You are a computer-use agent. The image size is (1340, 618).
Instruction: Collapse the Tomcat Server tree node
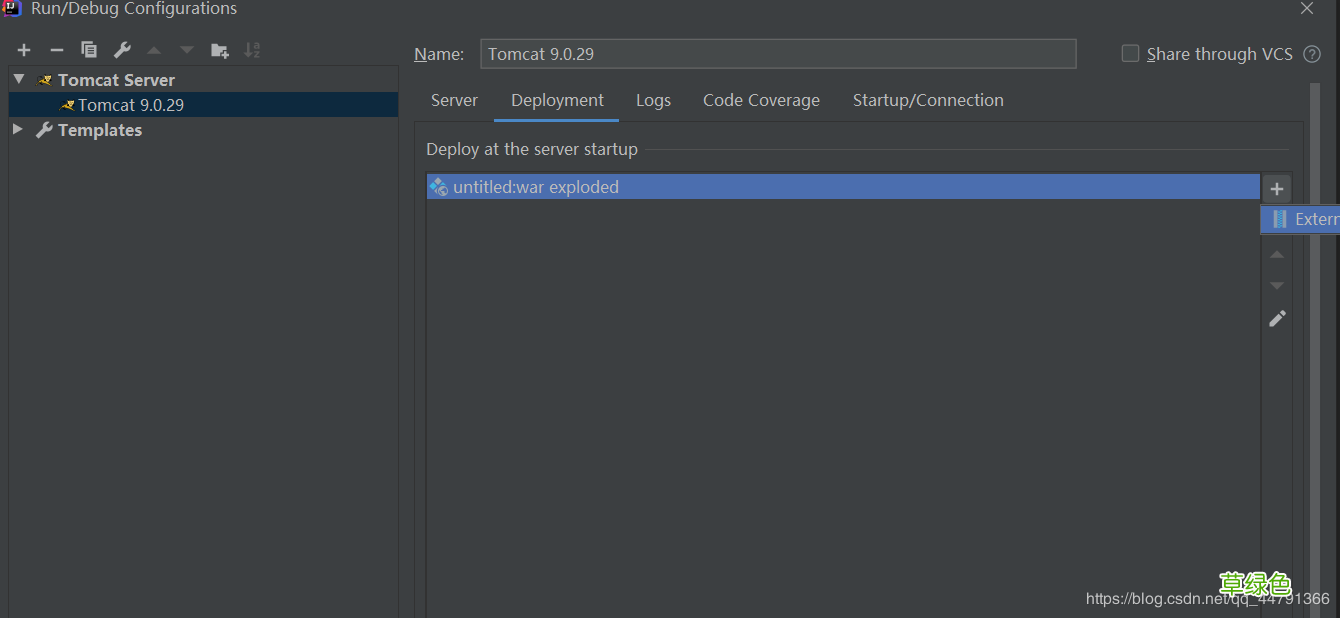pos(19,79)
